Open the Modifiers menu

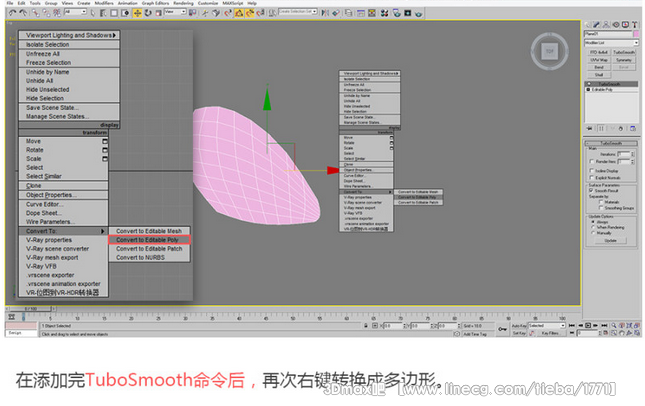pyautogui.click(x=104, y=3)
